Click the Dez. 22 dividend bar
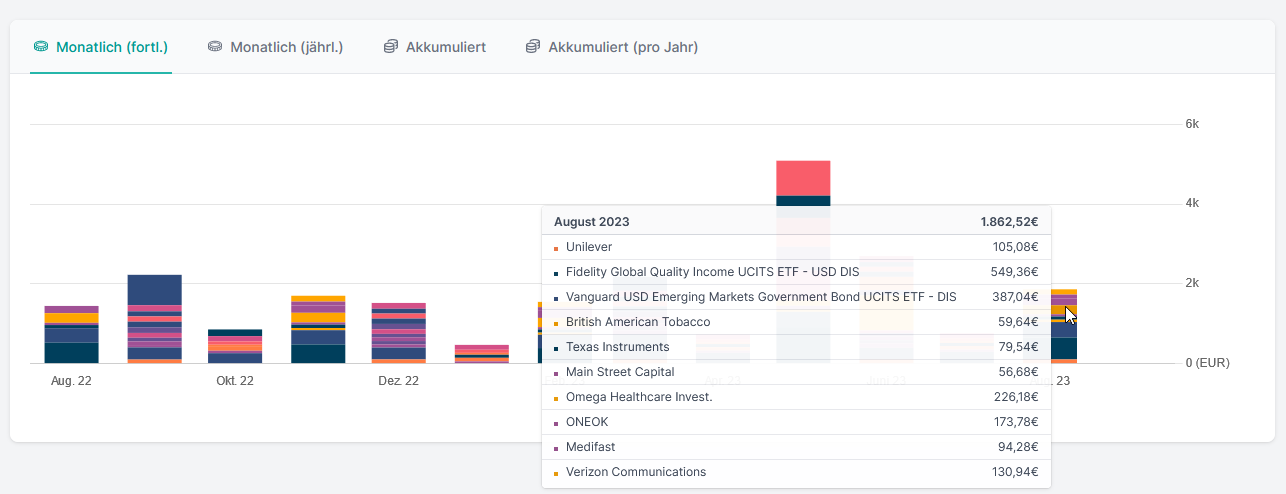Viewport: 1286px width, 494px height. click(x=398, y=333)
